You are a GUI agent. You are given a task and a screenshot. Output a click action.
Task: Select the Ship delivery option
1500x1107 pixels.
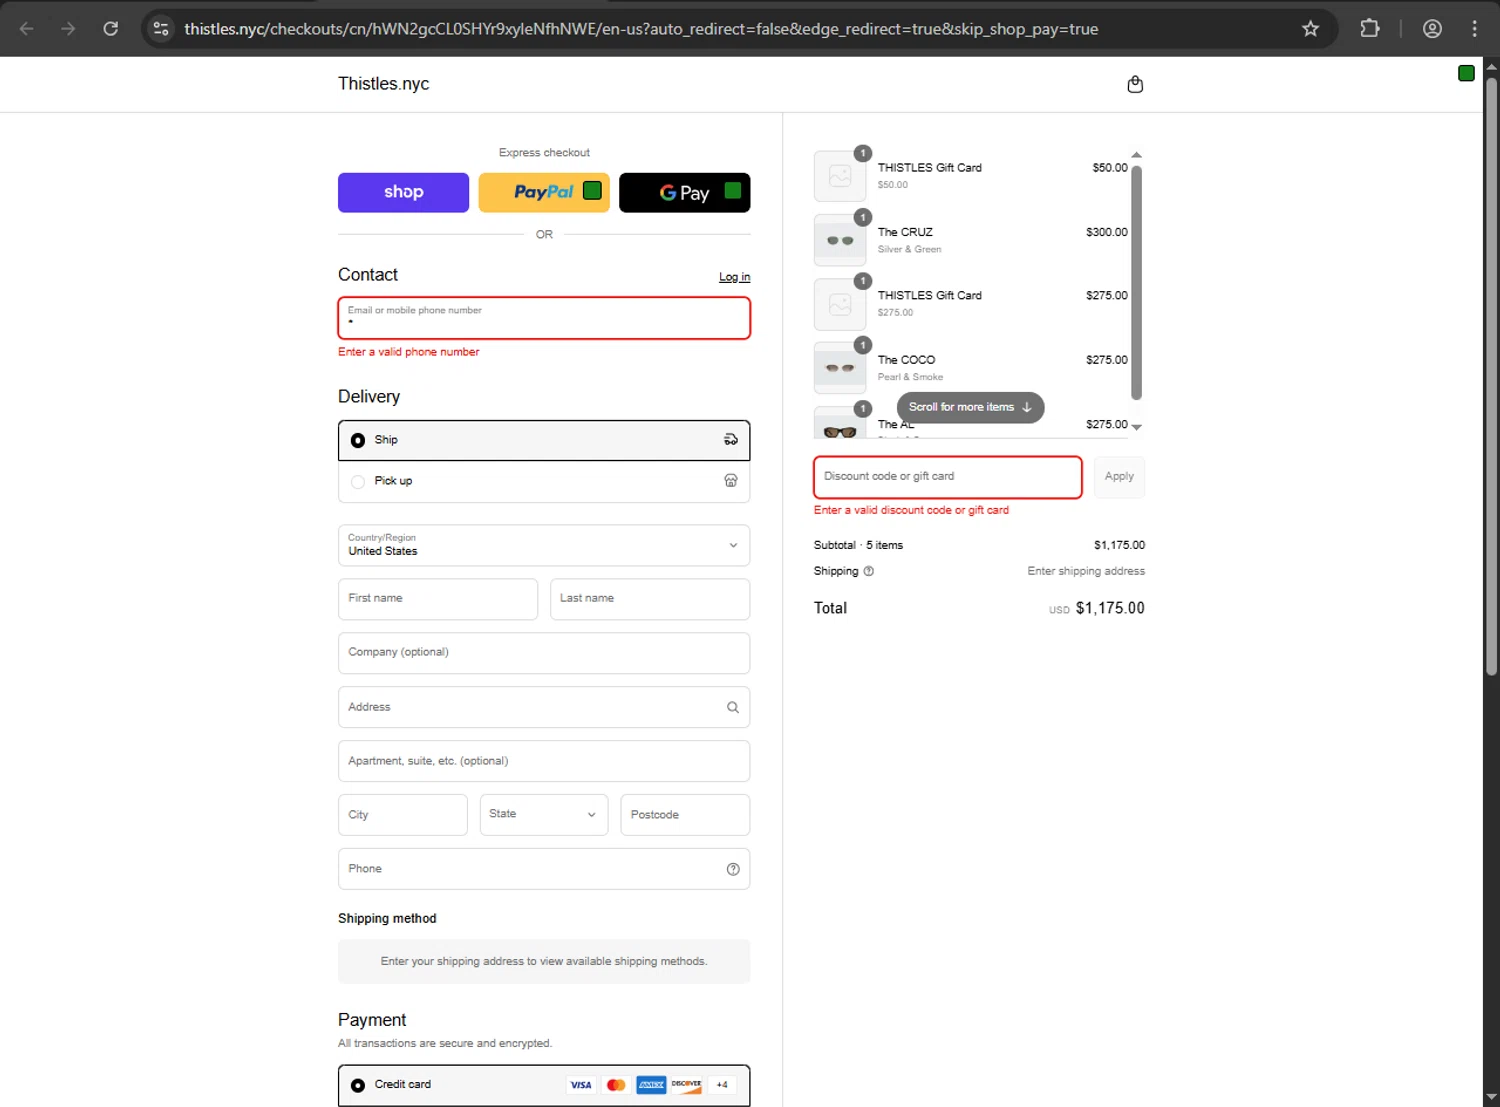[x=544, y=440]
